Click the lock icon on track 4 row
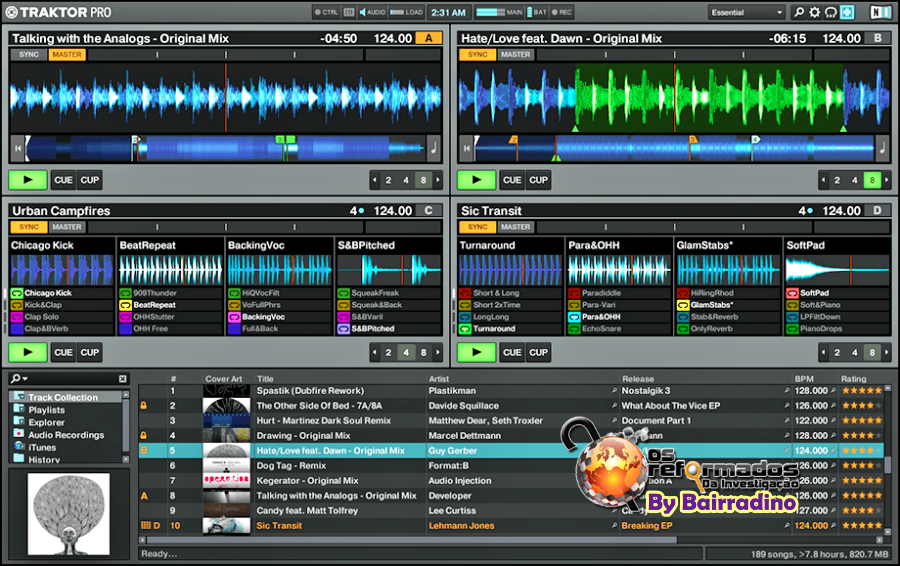Screen dimensions: 900x566 pos(144,435)
